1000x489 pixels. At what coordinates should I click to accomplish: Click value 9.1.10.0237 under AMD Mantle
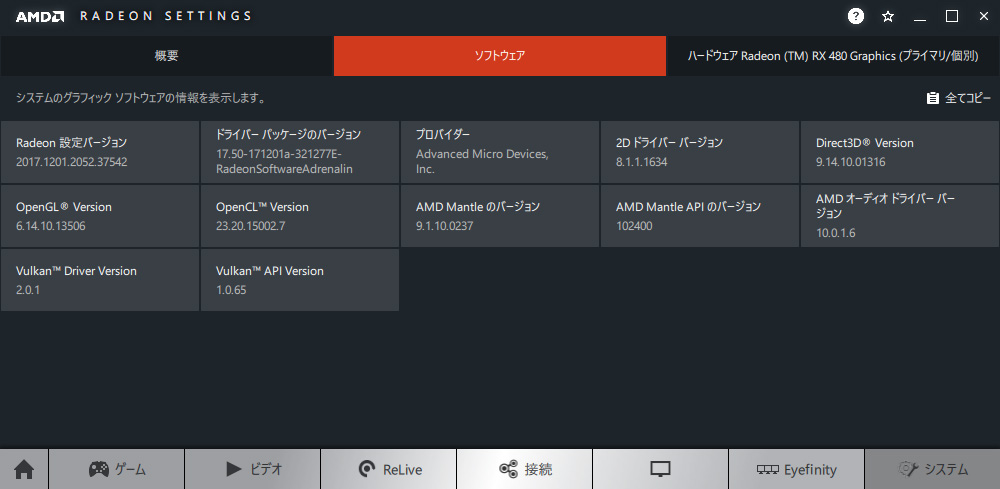point(445,226)
